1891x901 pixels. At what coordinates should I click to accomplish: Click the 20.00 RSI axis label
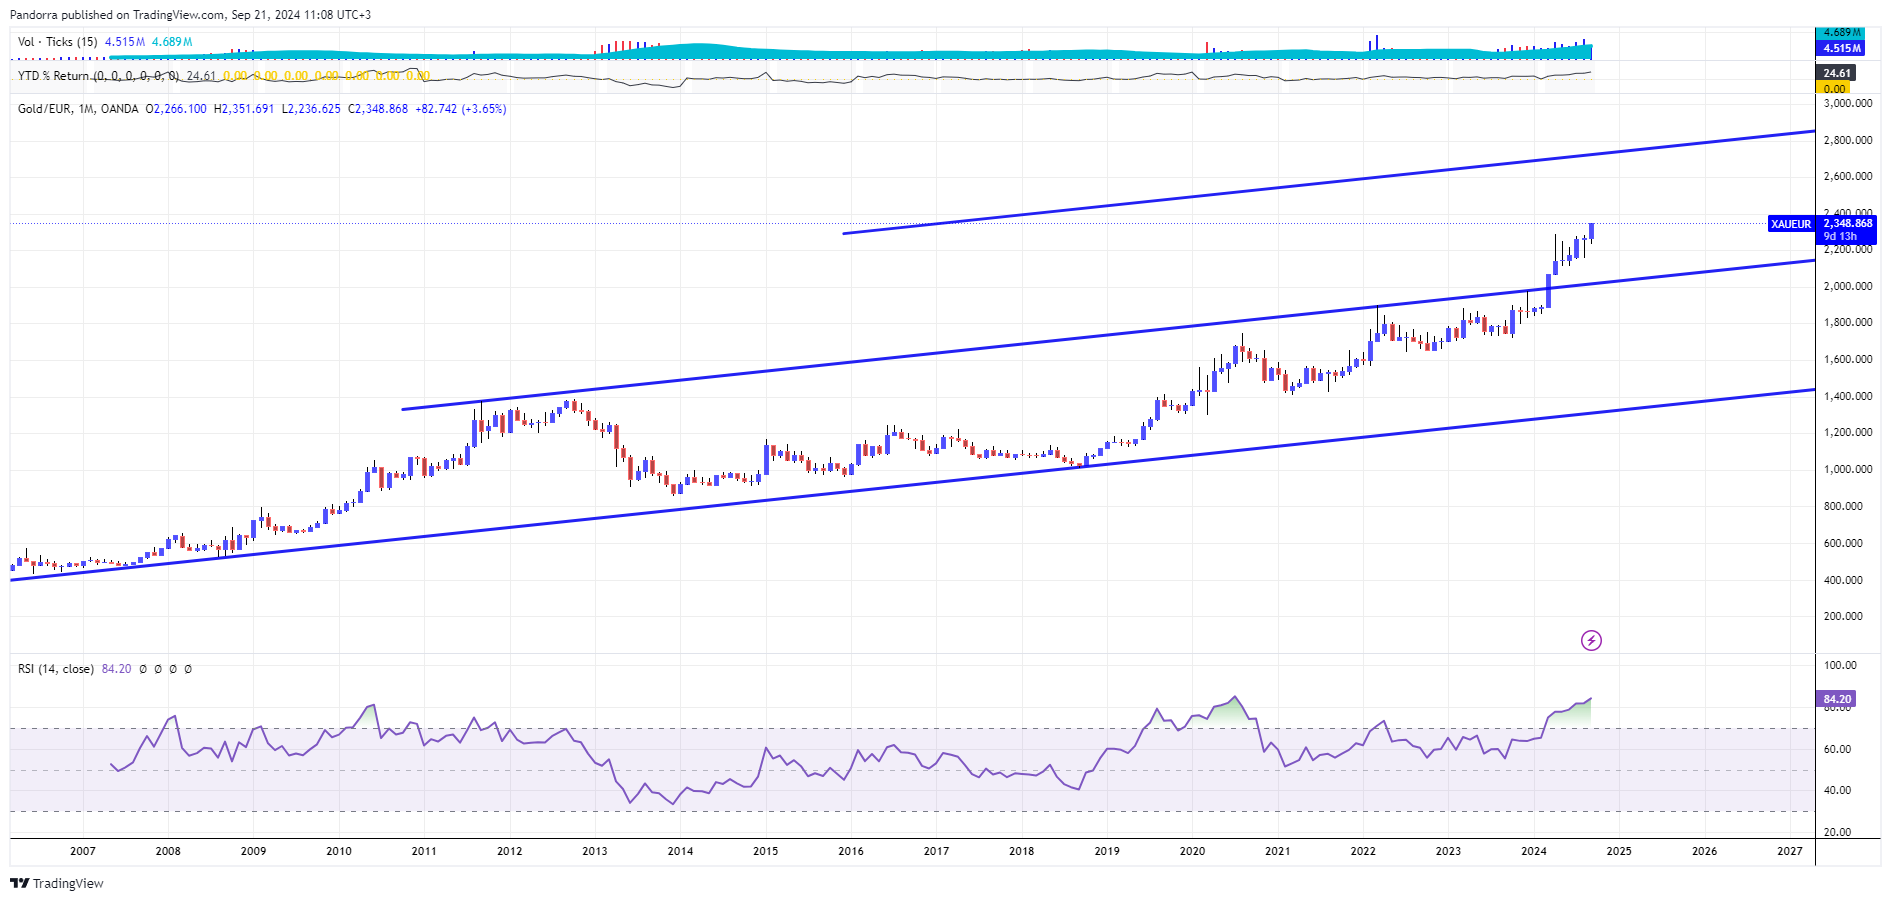[x=1838, y=832]
